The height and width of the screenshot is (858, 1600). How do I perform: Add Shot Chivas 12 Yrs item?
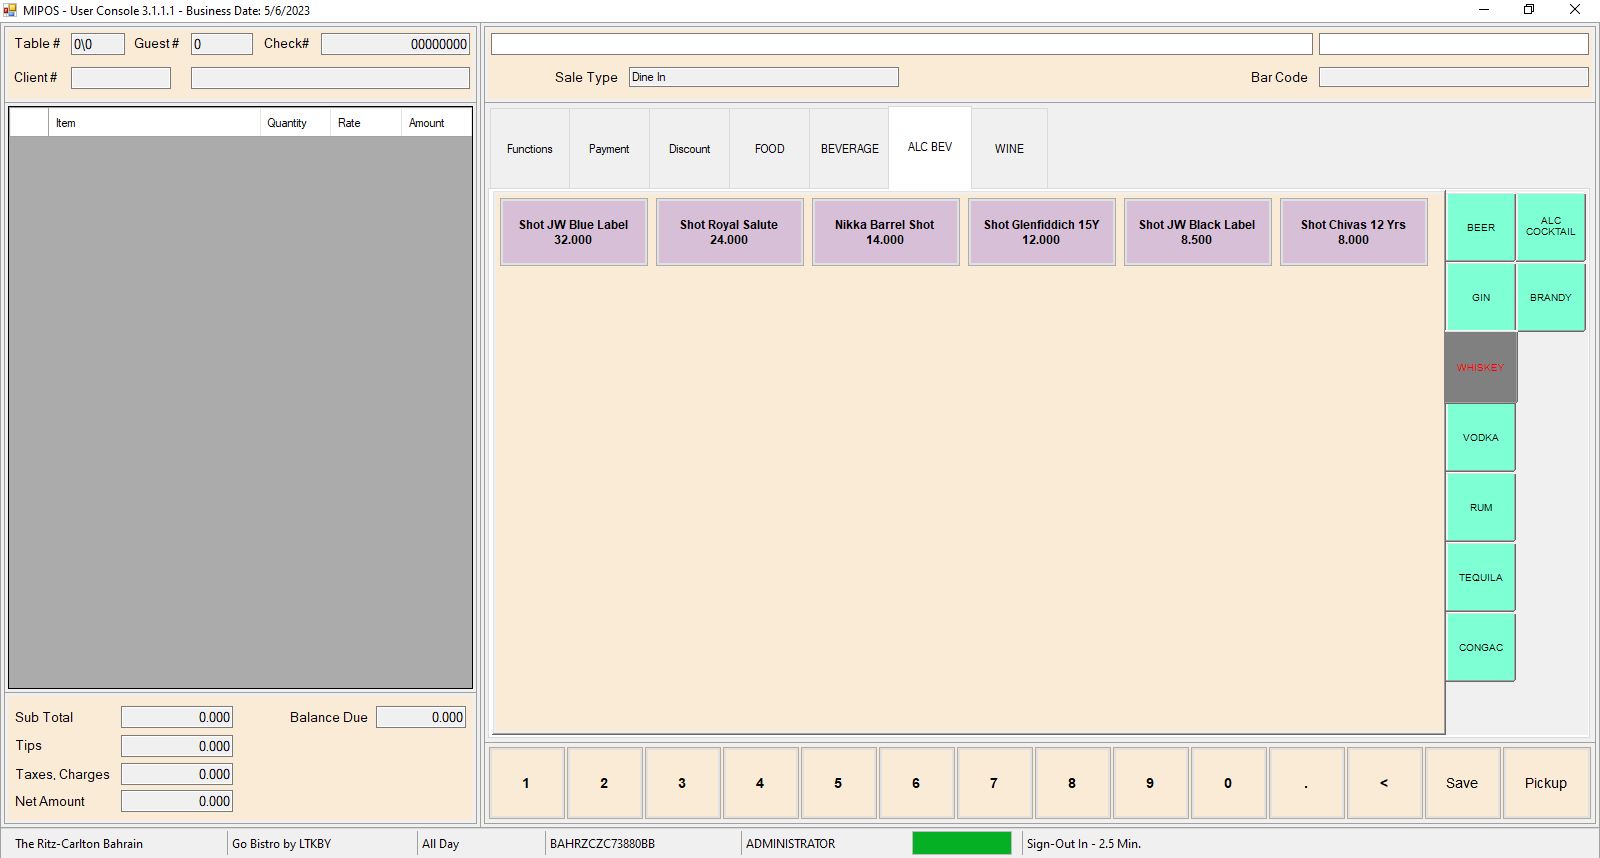1353,232
